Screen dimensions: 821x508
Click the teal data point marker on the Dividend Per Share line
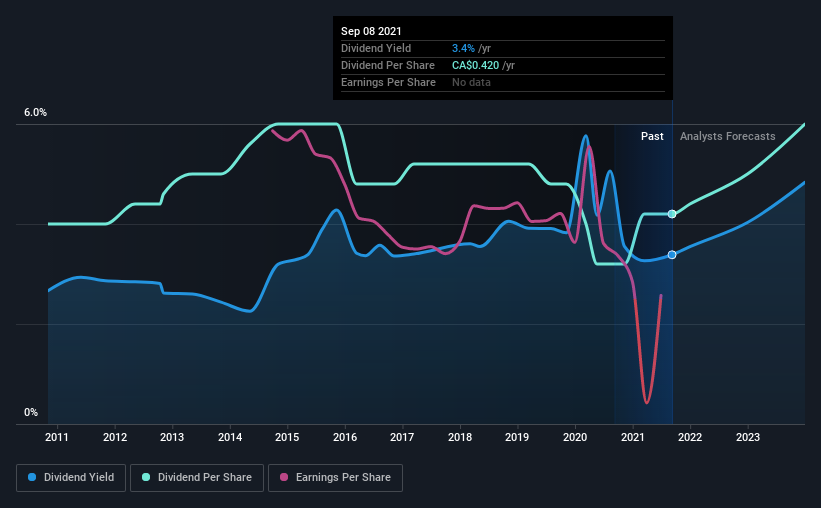tap(672, 214)
